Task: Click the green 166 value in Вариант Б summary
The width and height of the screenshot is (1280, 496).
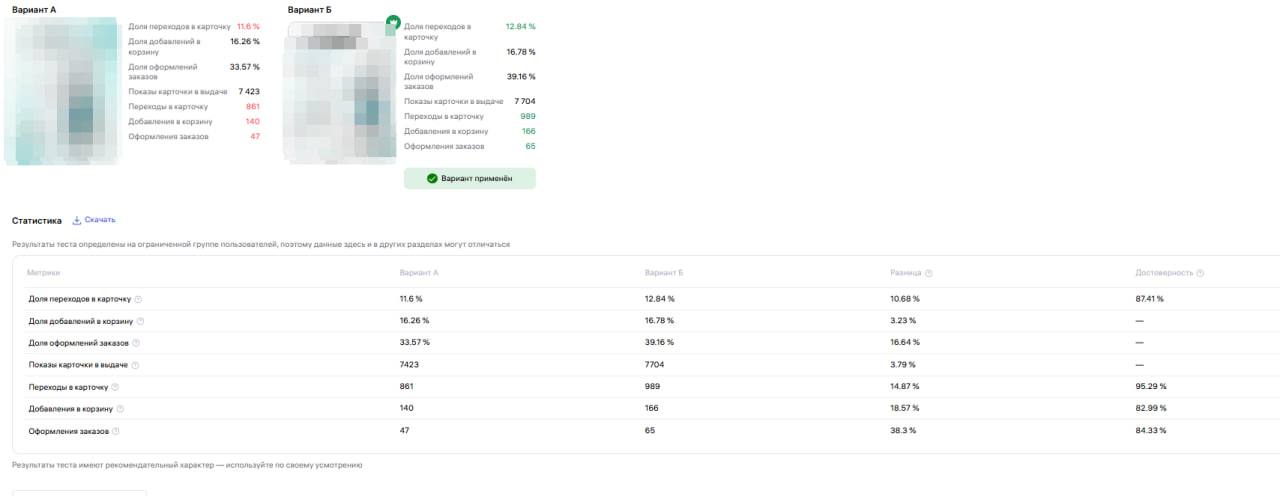Action: [x=528, y=131]
